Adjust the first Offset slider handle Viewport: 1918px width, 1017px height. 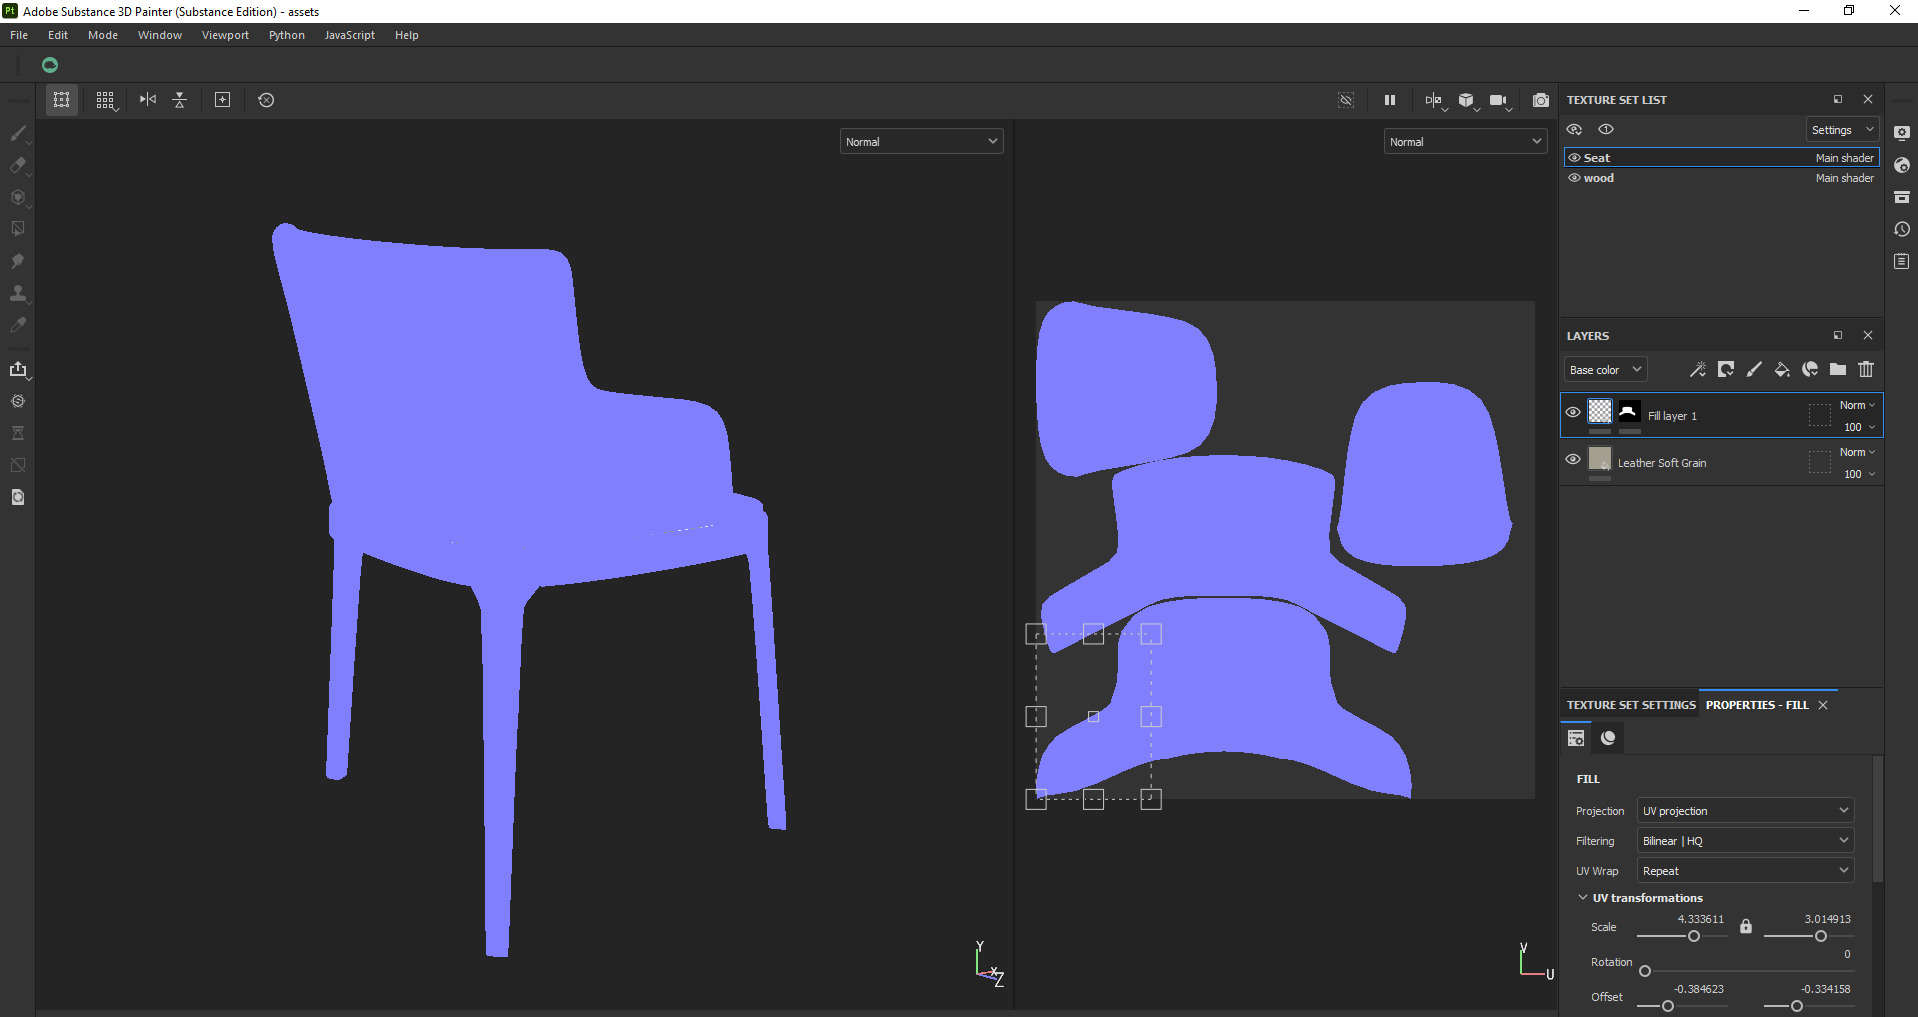(1668, 1006)
